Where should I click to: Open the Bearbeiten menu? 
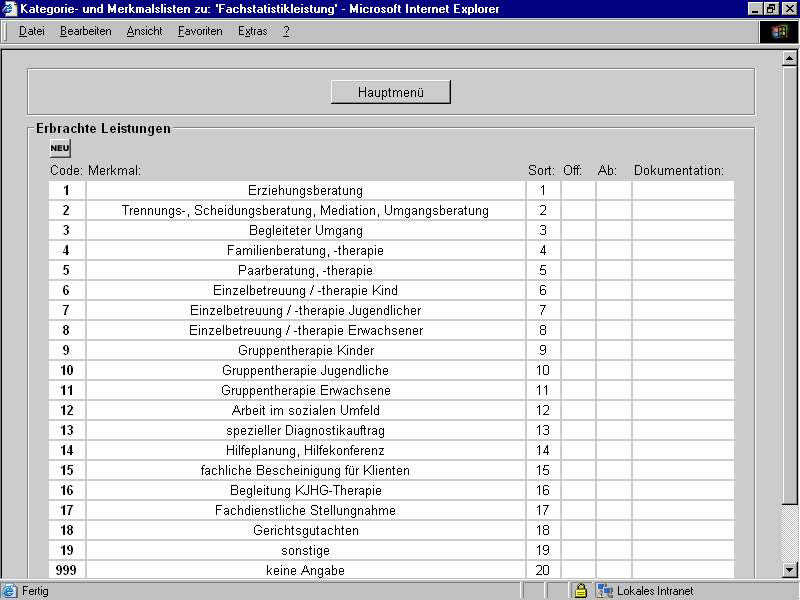86,31
